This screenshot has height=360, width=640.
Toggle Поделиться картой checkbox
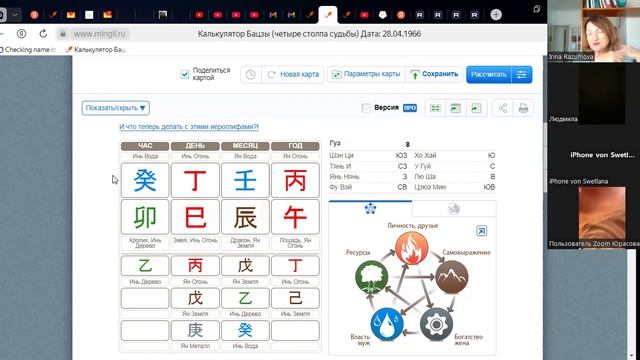click(x=184, y=74)
